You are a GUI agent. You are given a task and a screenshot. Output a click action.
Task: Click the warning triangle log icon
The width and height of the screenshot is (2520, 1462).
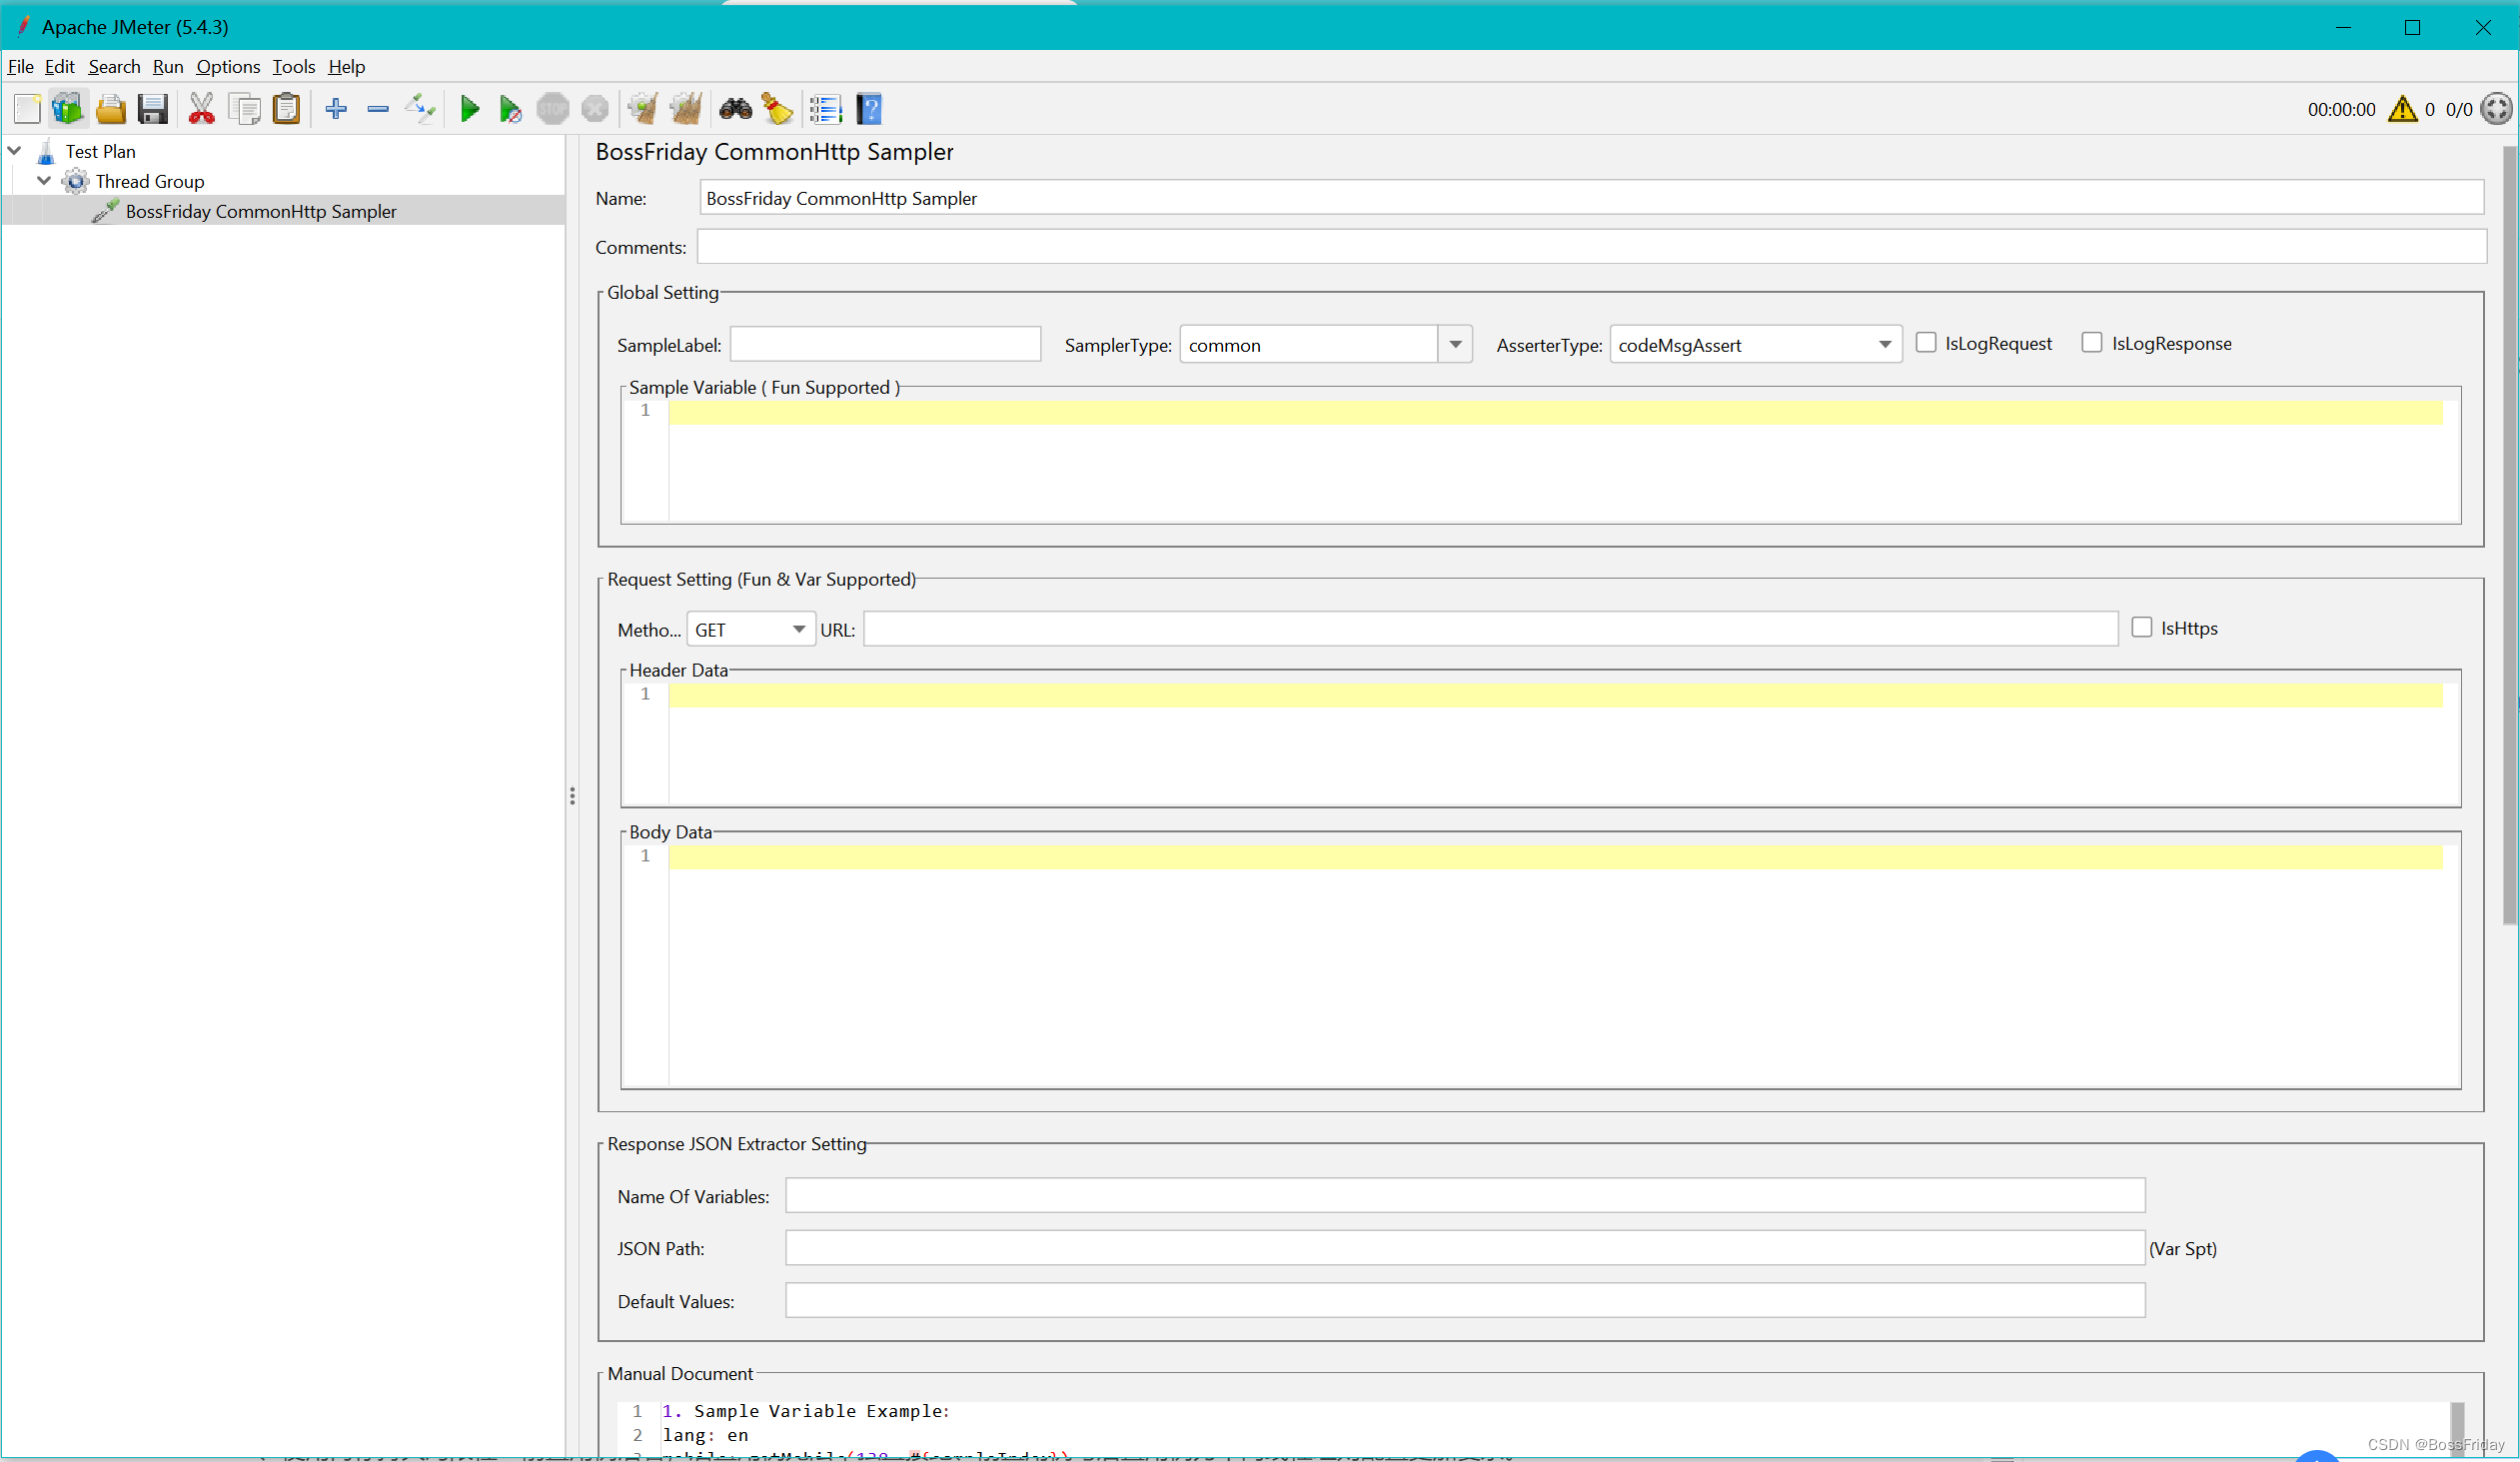click(2401, 109)
